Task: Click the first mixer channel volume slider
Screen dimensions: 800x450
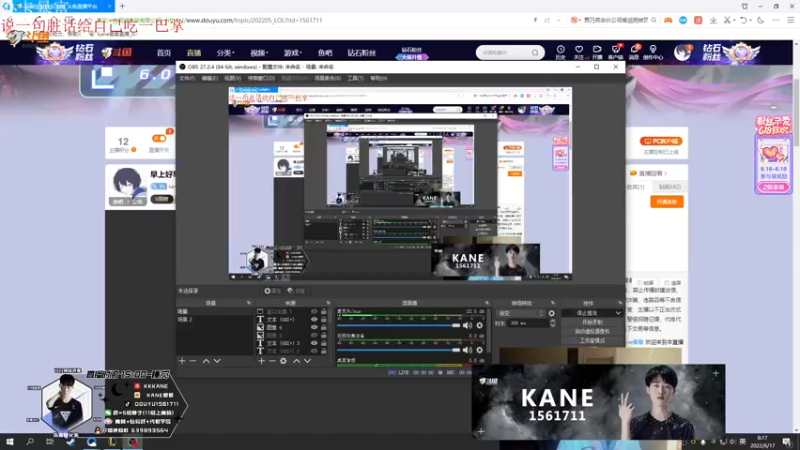Action: coord(398,326)
